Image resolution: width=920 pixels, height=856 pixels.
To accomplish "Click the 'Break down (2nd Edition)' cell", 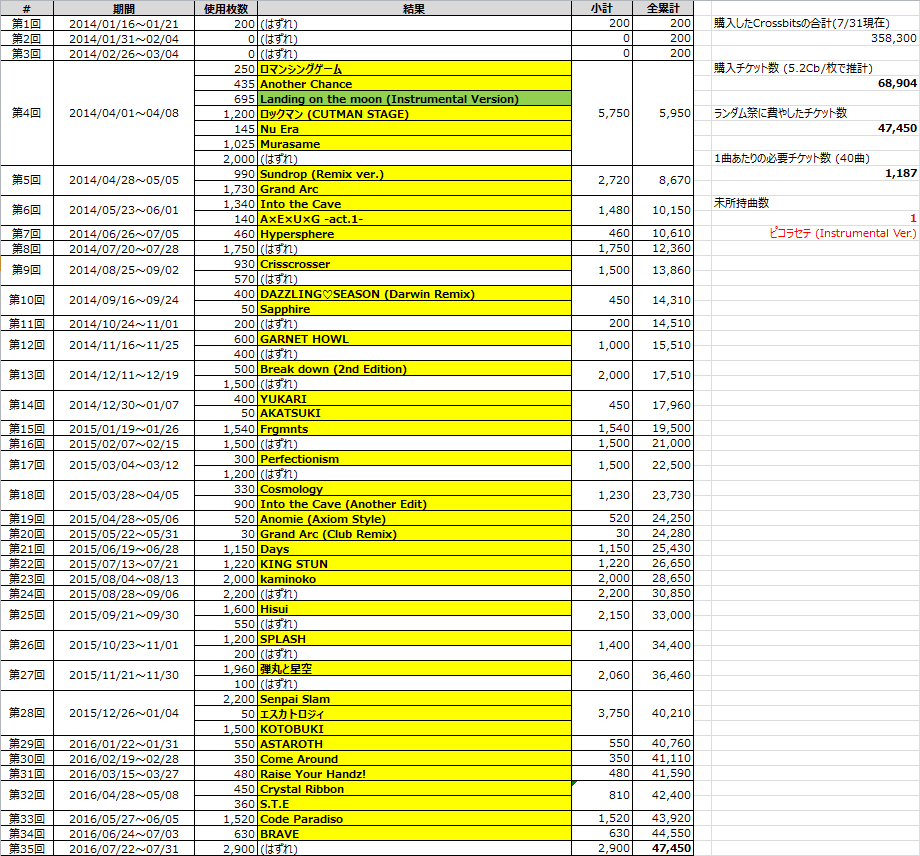I will [x=414, y=369].
